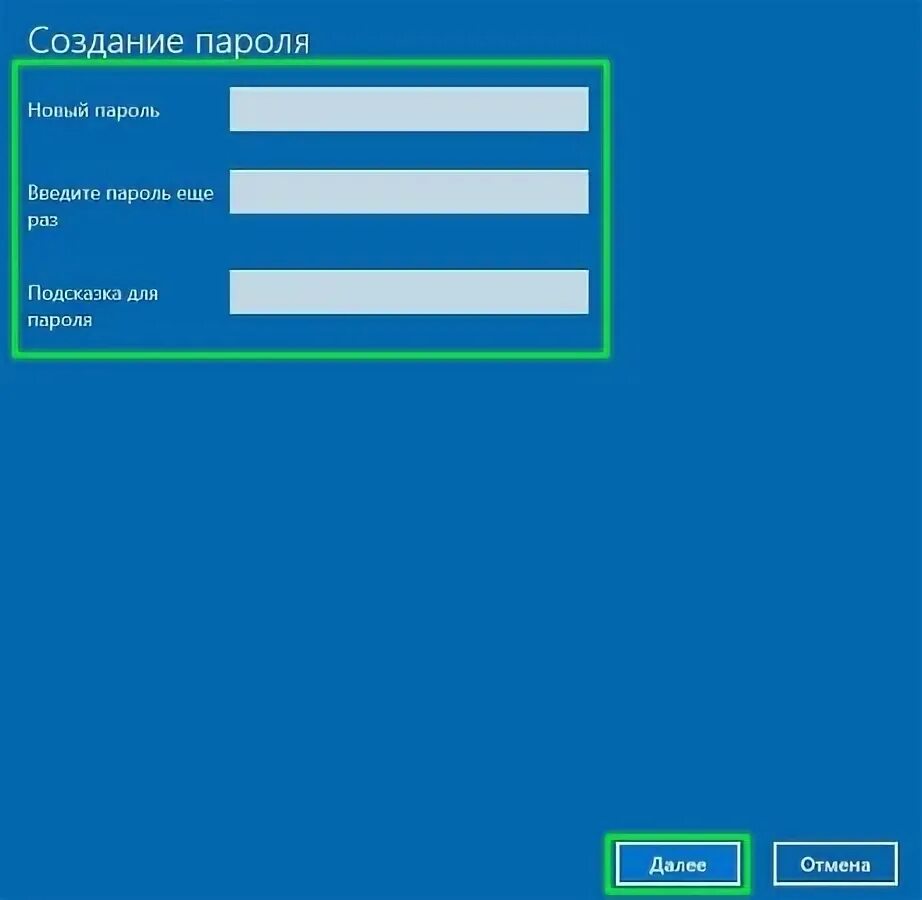This screenshot has width=922, height=900.
Task: Click the 'Введите пароль еще раз' label
Action: coord(121,206)
